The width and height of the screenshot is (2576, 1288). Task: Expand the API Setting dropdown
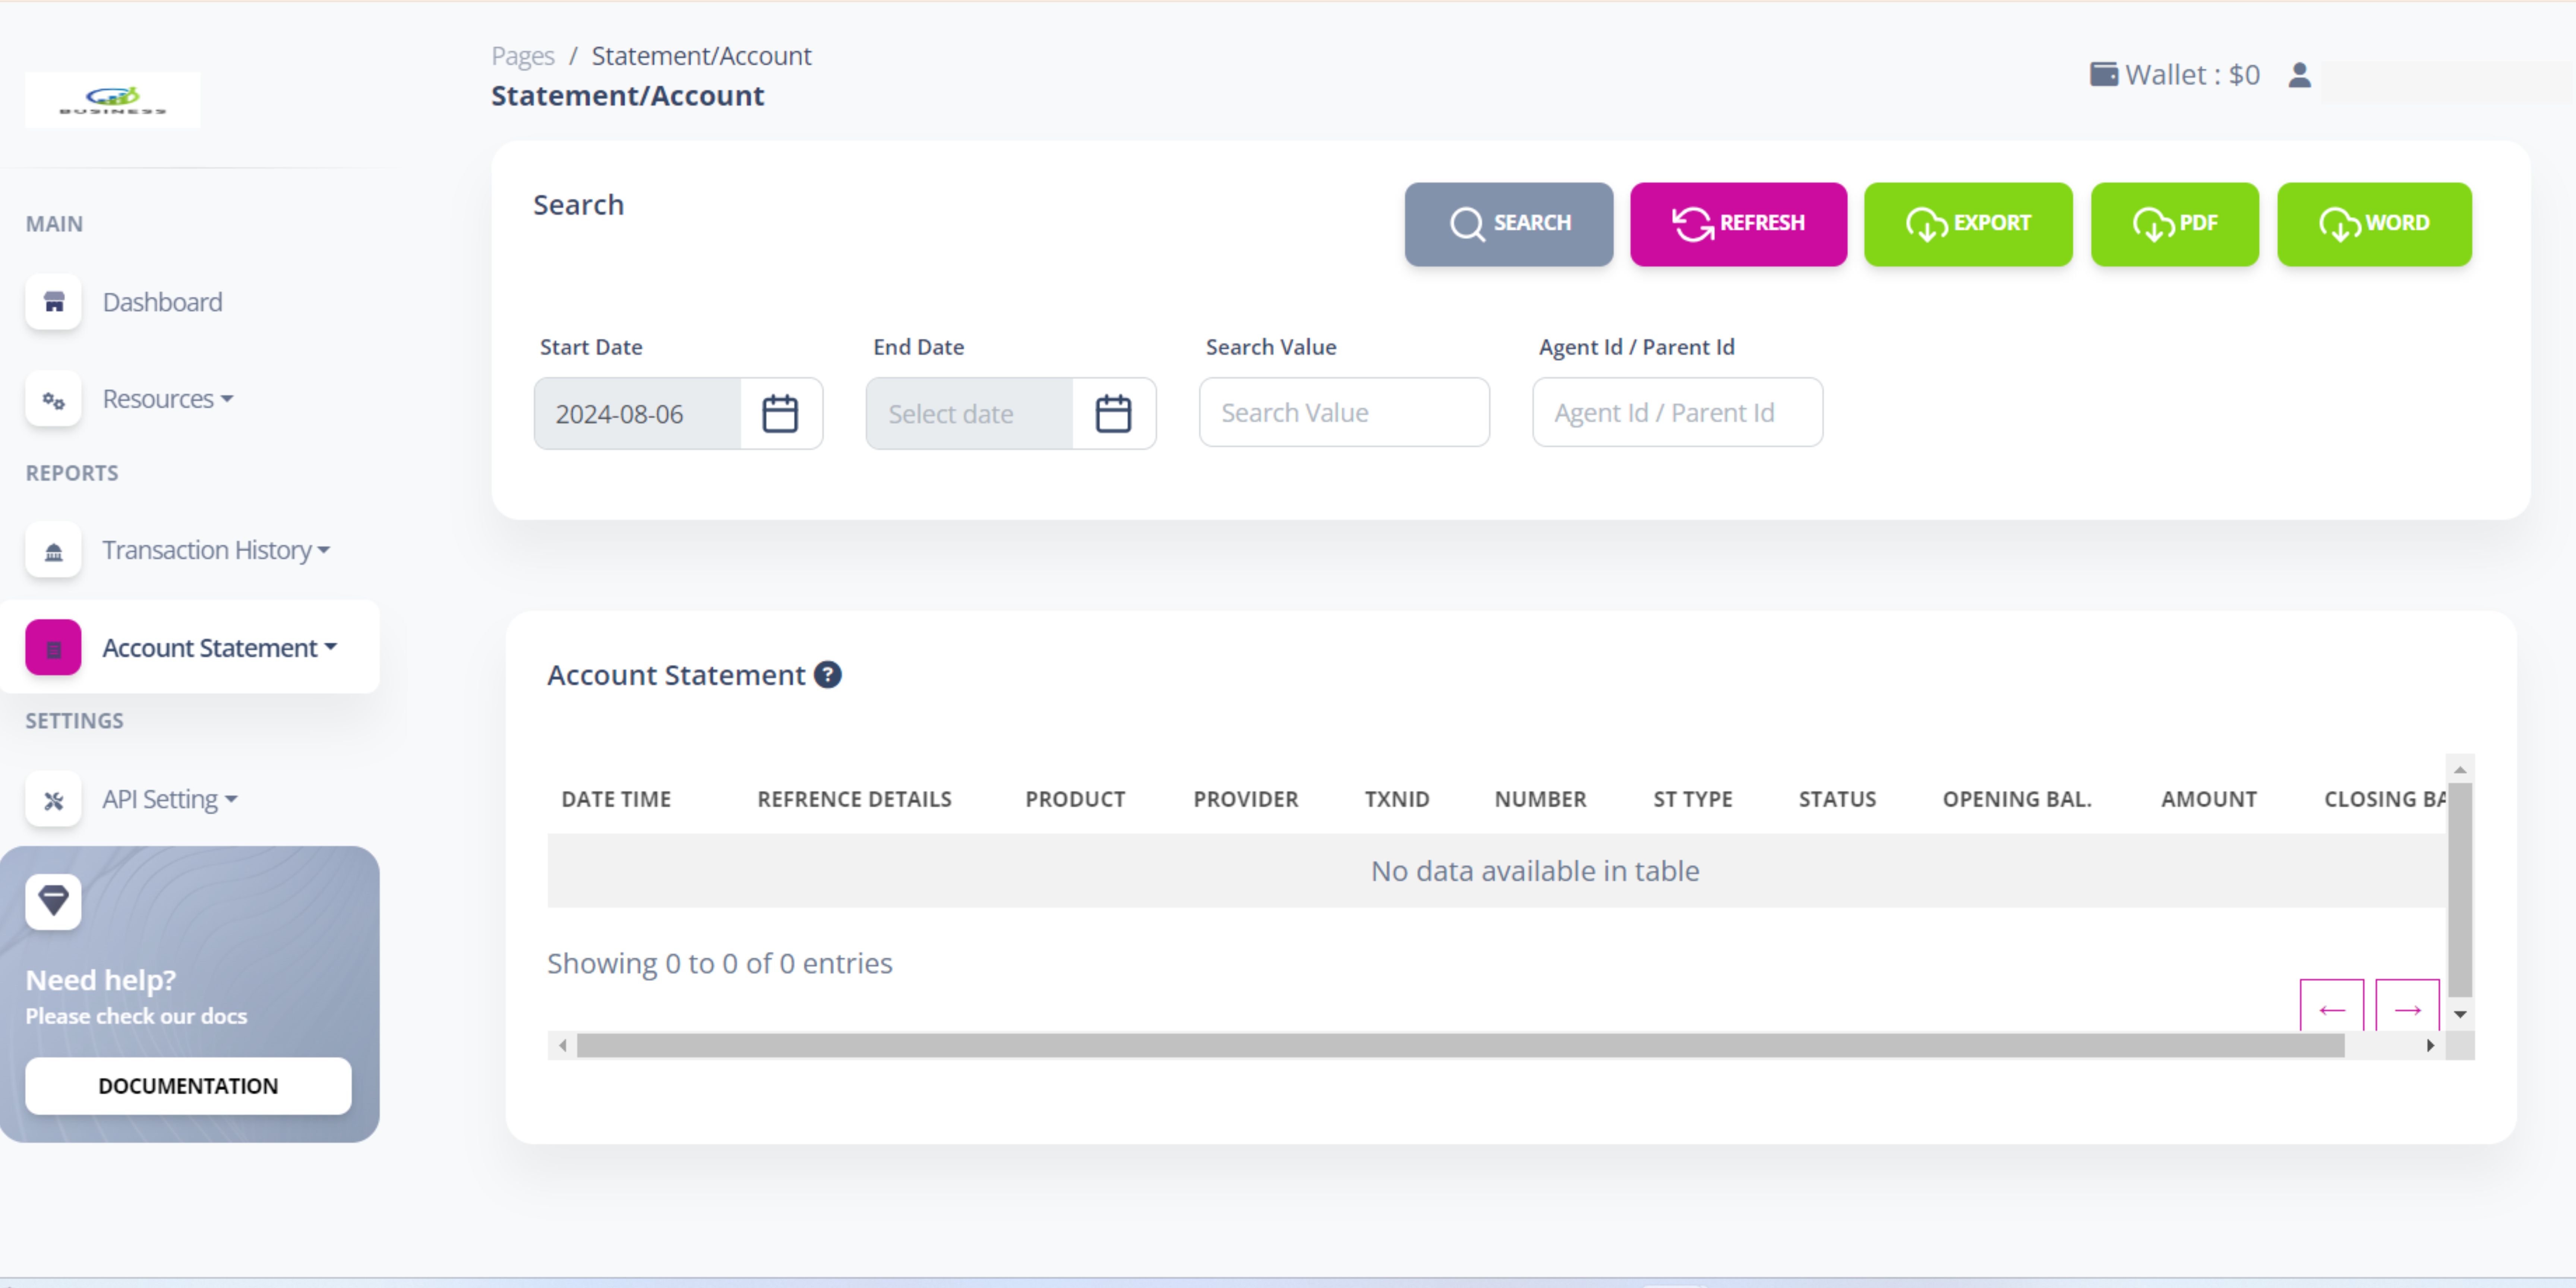[x=169, y=799]
